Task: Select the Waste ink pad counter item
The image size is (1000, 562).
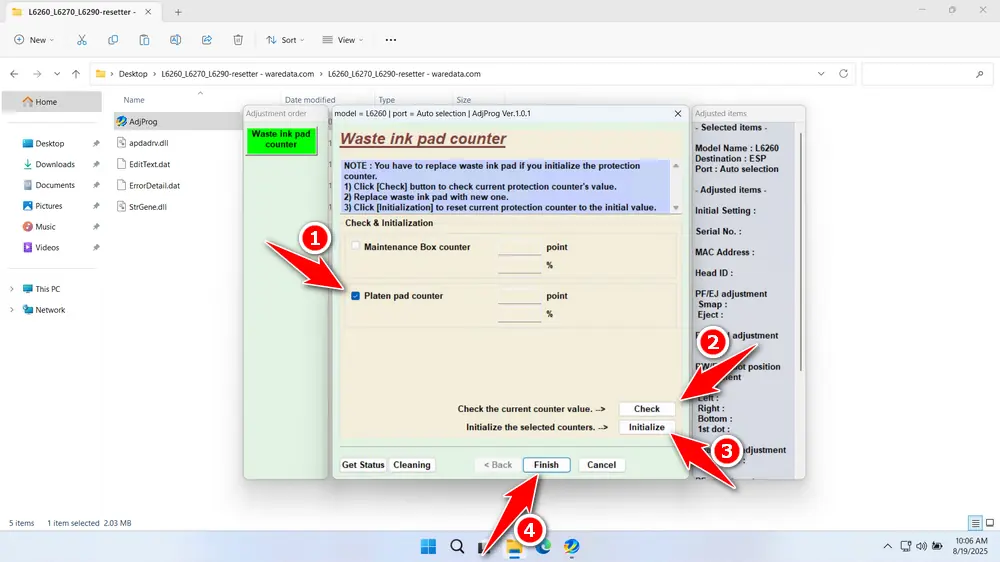Action: click(x=281, y=139)
